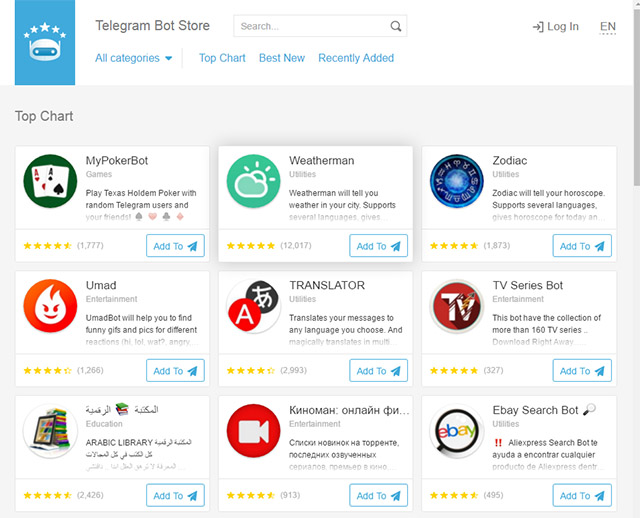
Task: Open the TRANSLATOR language icon
Action: 253,306
